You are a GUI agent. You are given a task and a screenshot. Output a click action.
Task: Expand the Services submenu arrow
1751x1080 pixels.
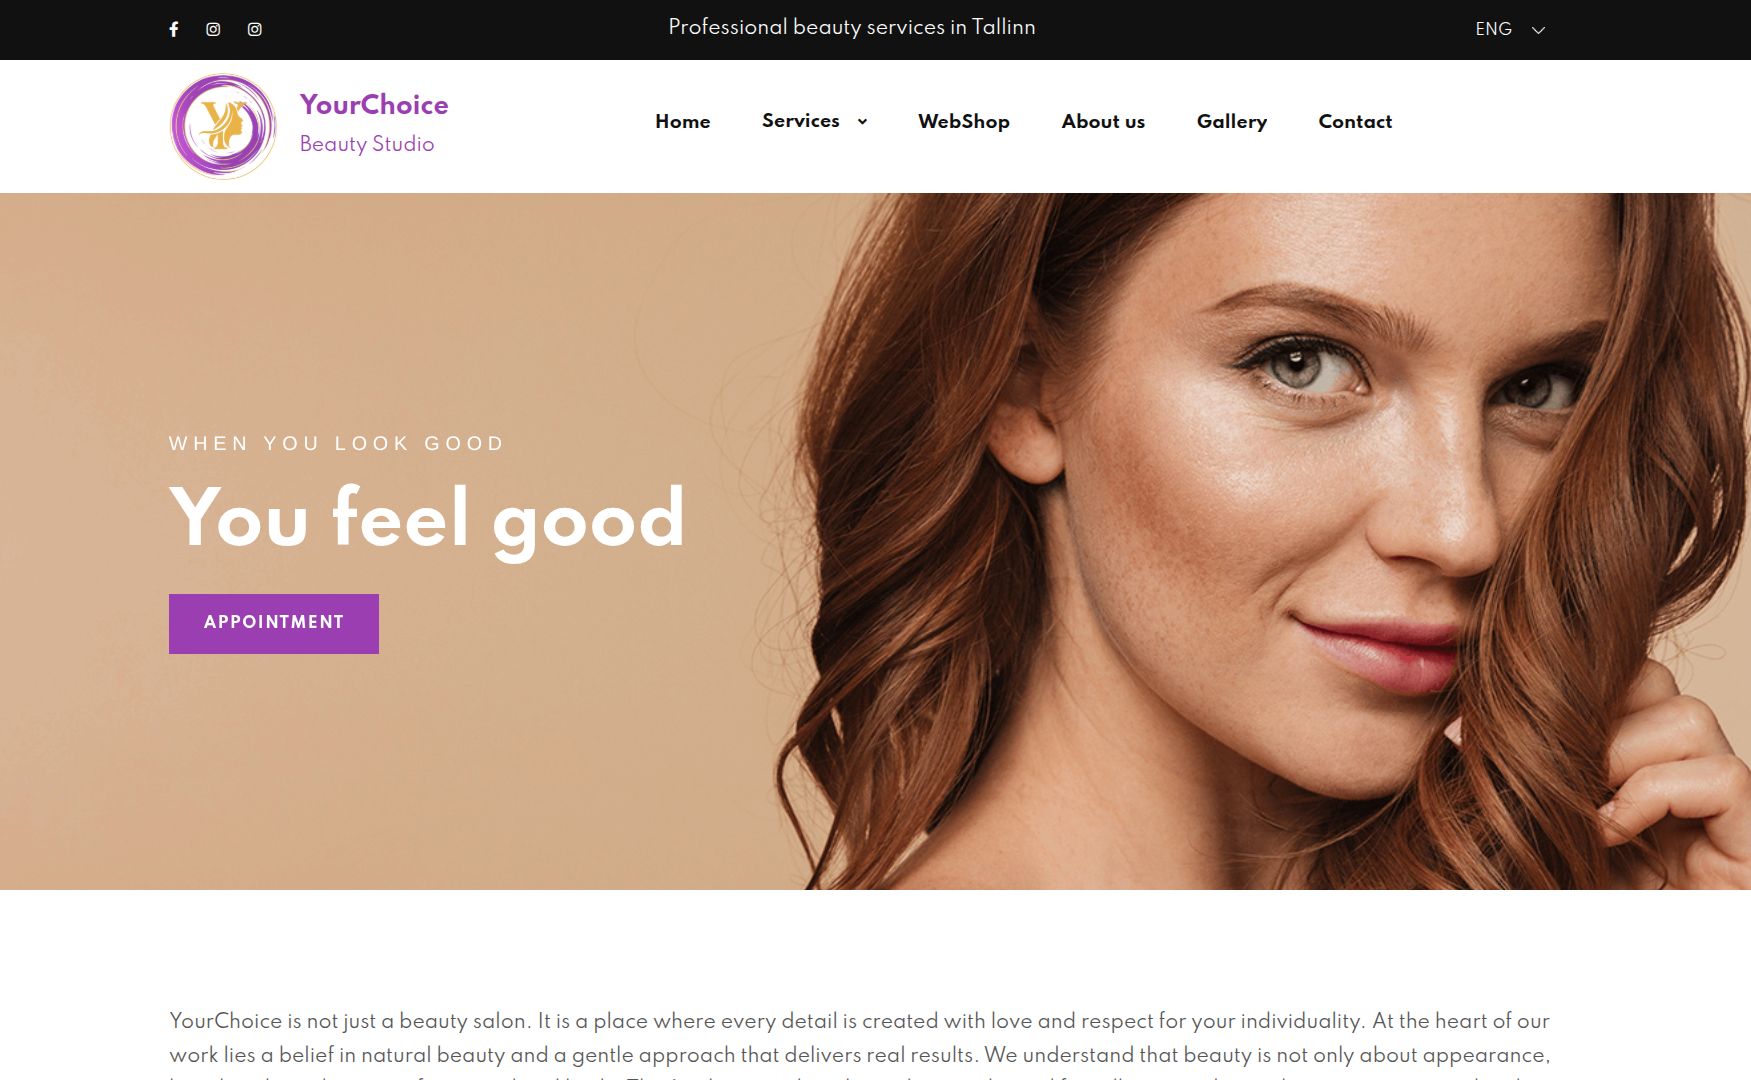(862, 121)
